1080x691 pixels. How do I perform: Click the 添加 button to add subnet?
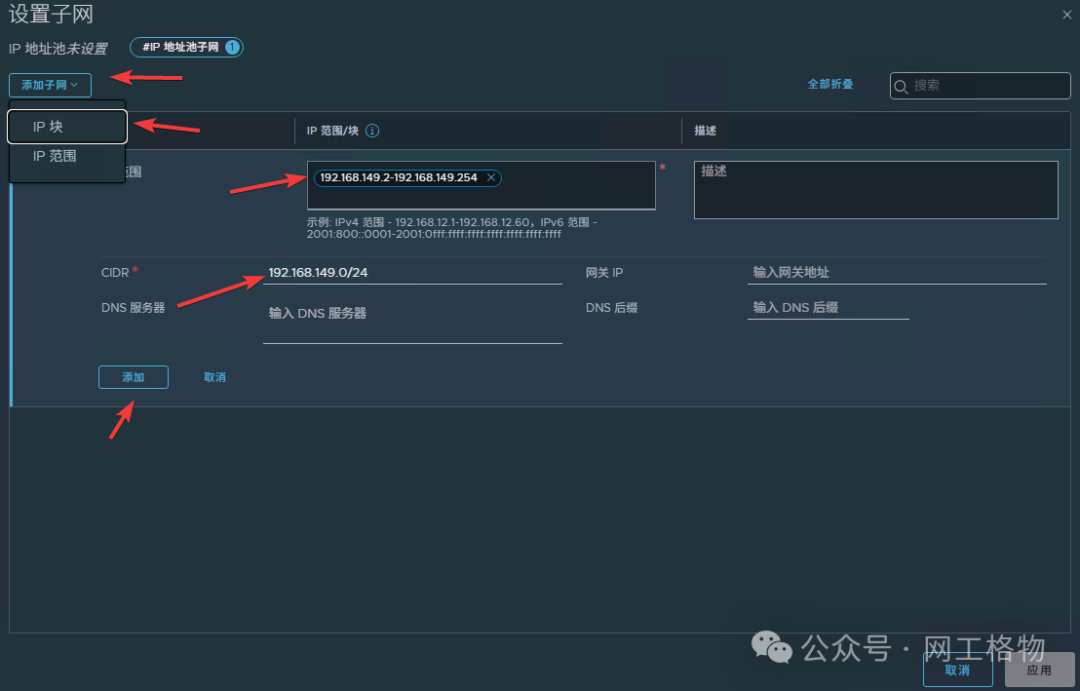coord(133,377)
